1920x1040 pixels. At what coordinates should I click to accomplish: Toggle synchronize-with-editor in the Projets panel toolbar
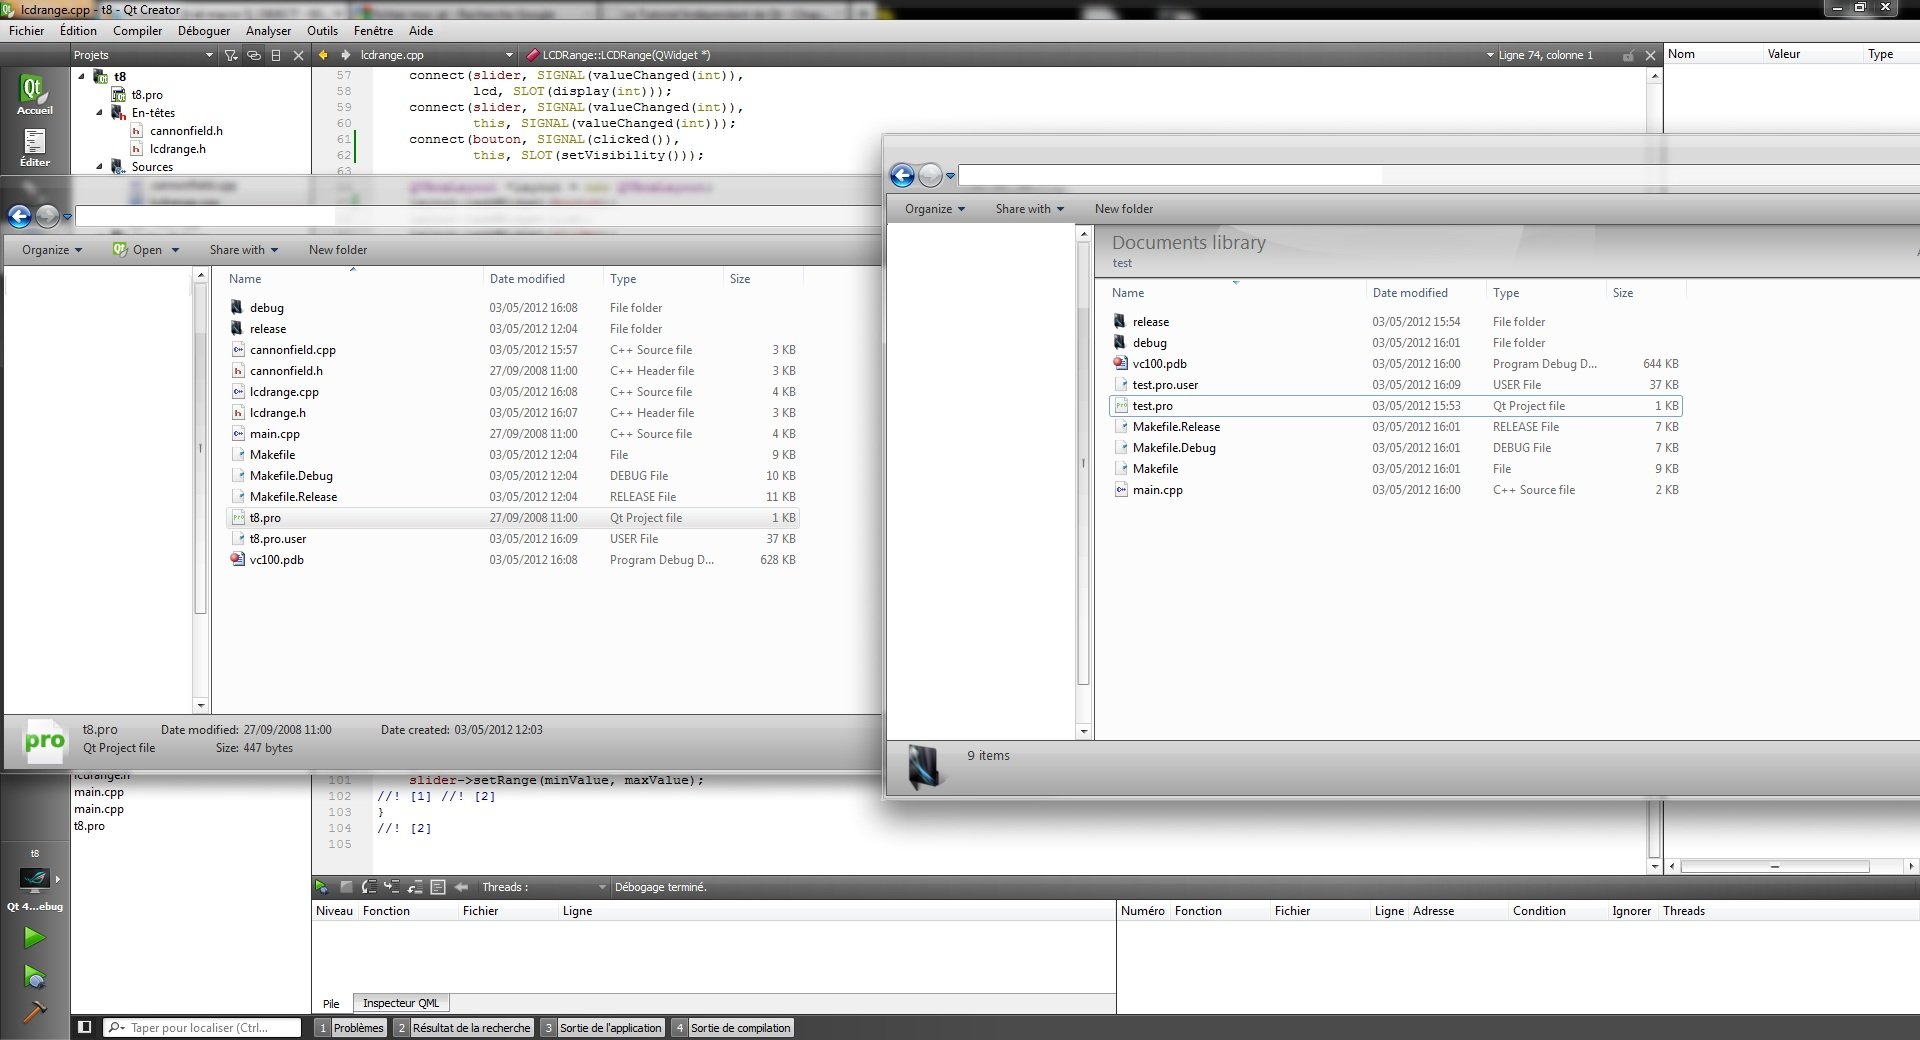[254, 55]
